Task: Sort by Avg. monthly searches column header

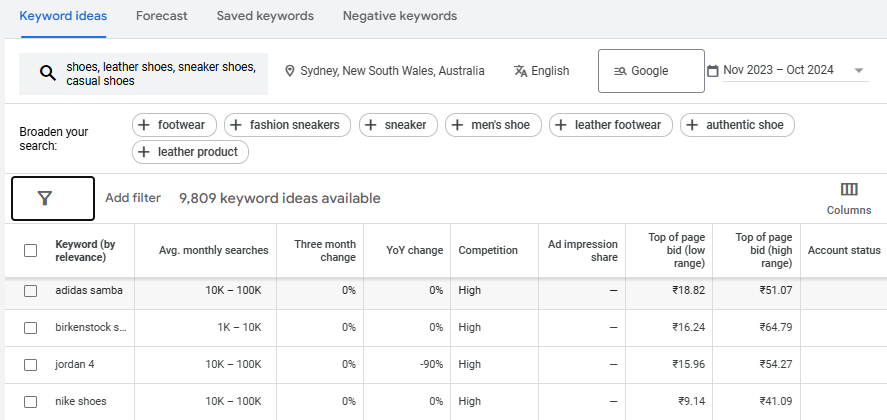Action: point(214,250)
